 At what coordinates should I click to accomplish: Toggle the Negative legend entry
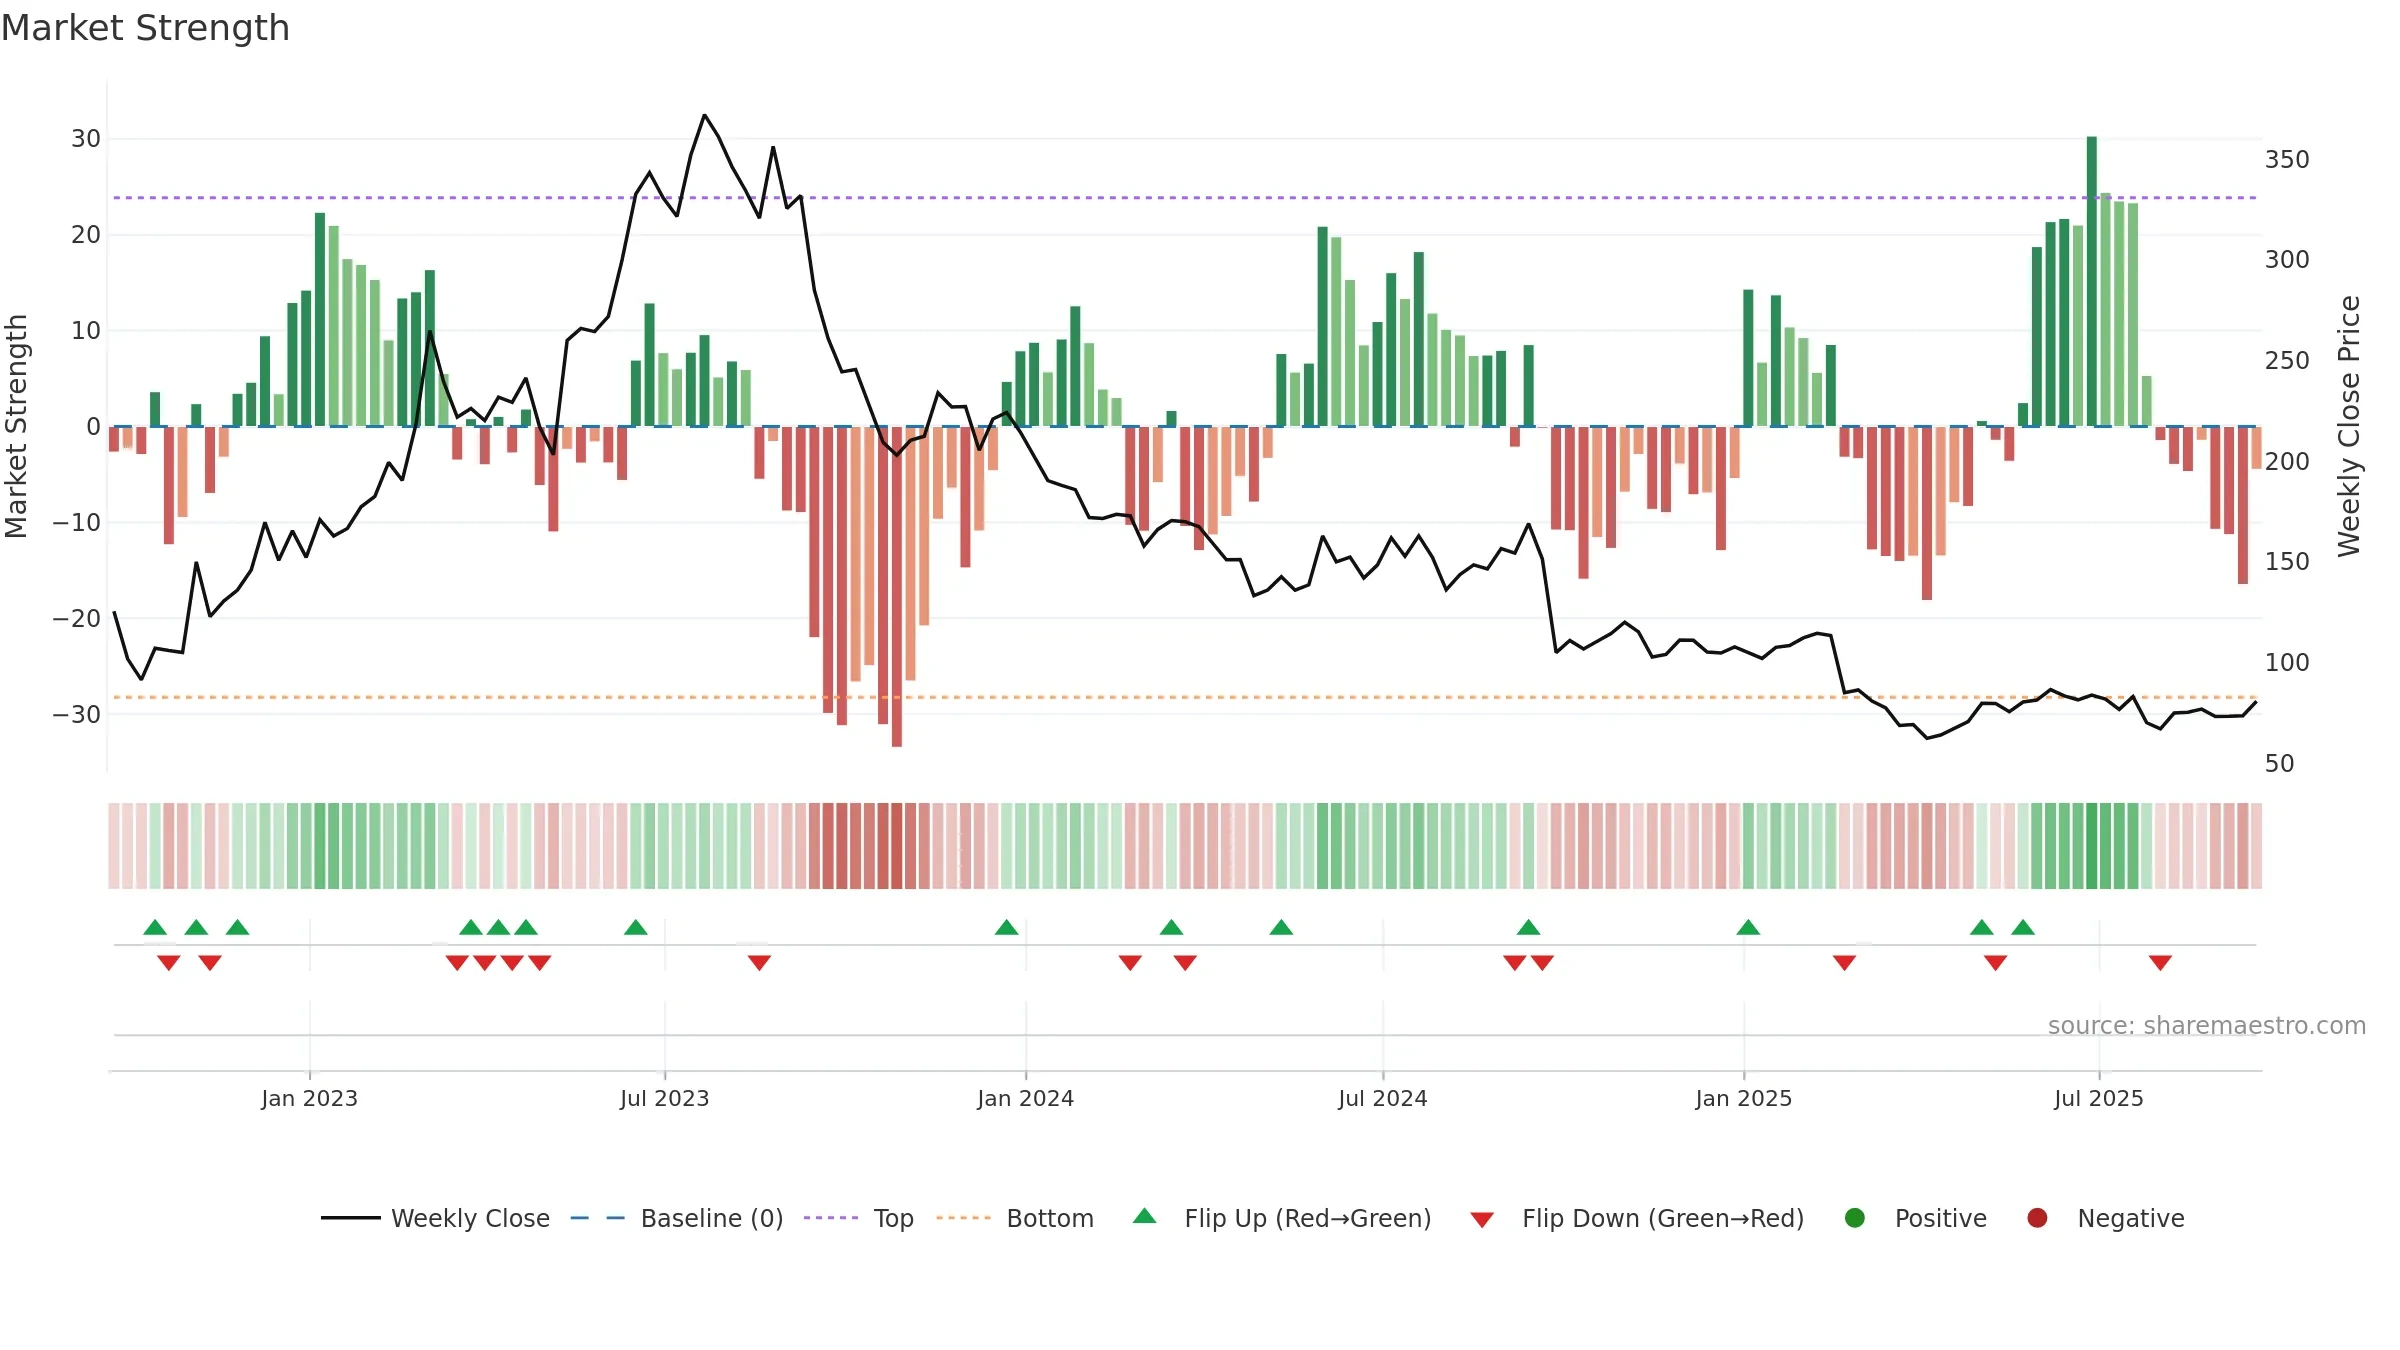(x=2105, y=1218)
